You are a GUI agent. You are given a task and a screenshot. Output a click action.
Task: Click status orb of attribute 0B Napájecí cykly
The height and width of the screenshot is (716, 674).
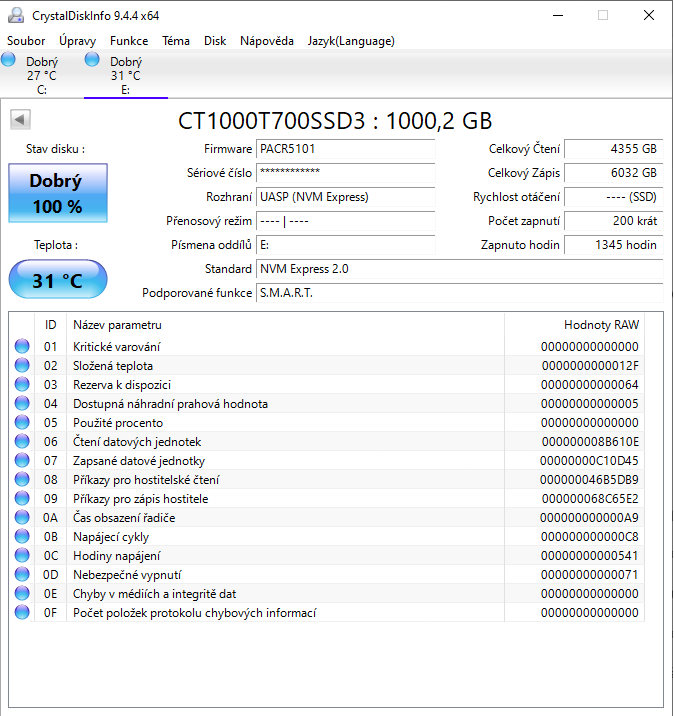click(22, 537)
